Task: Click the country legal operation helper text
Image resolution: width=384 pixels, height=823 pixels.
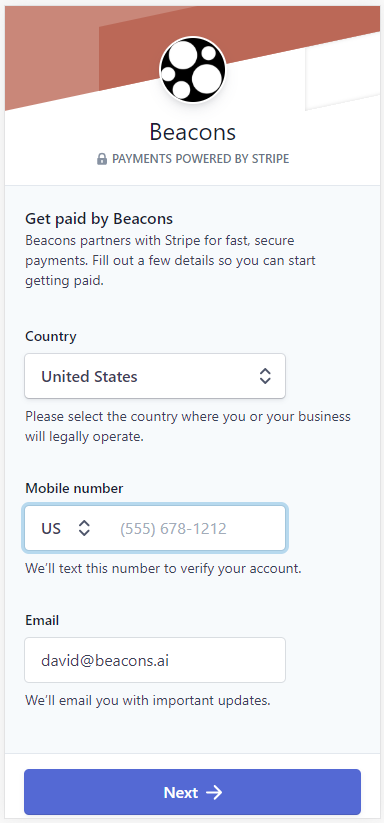Action: coord(188,427)
